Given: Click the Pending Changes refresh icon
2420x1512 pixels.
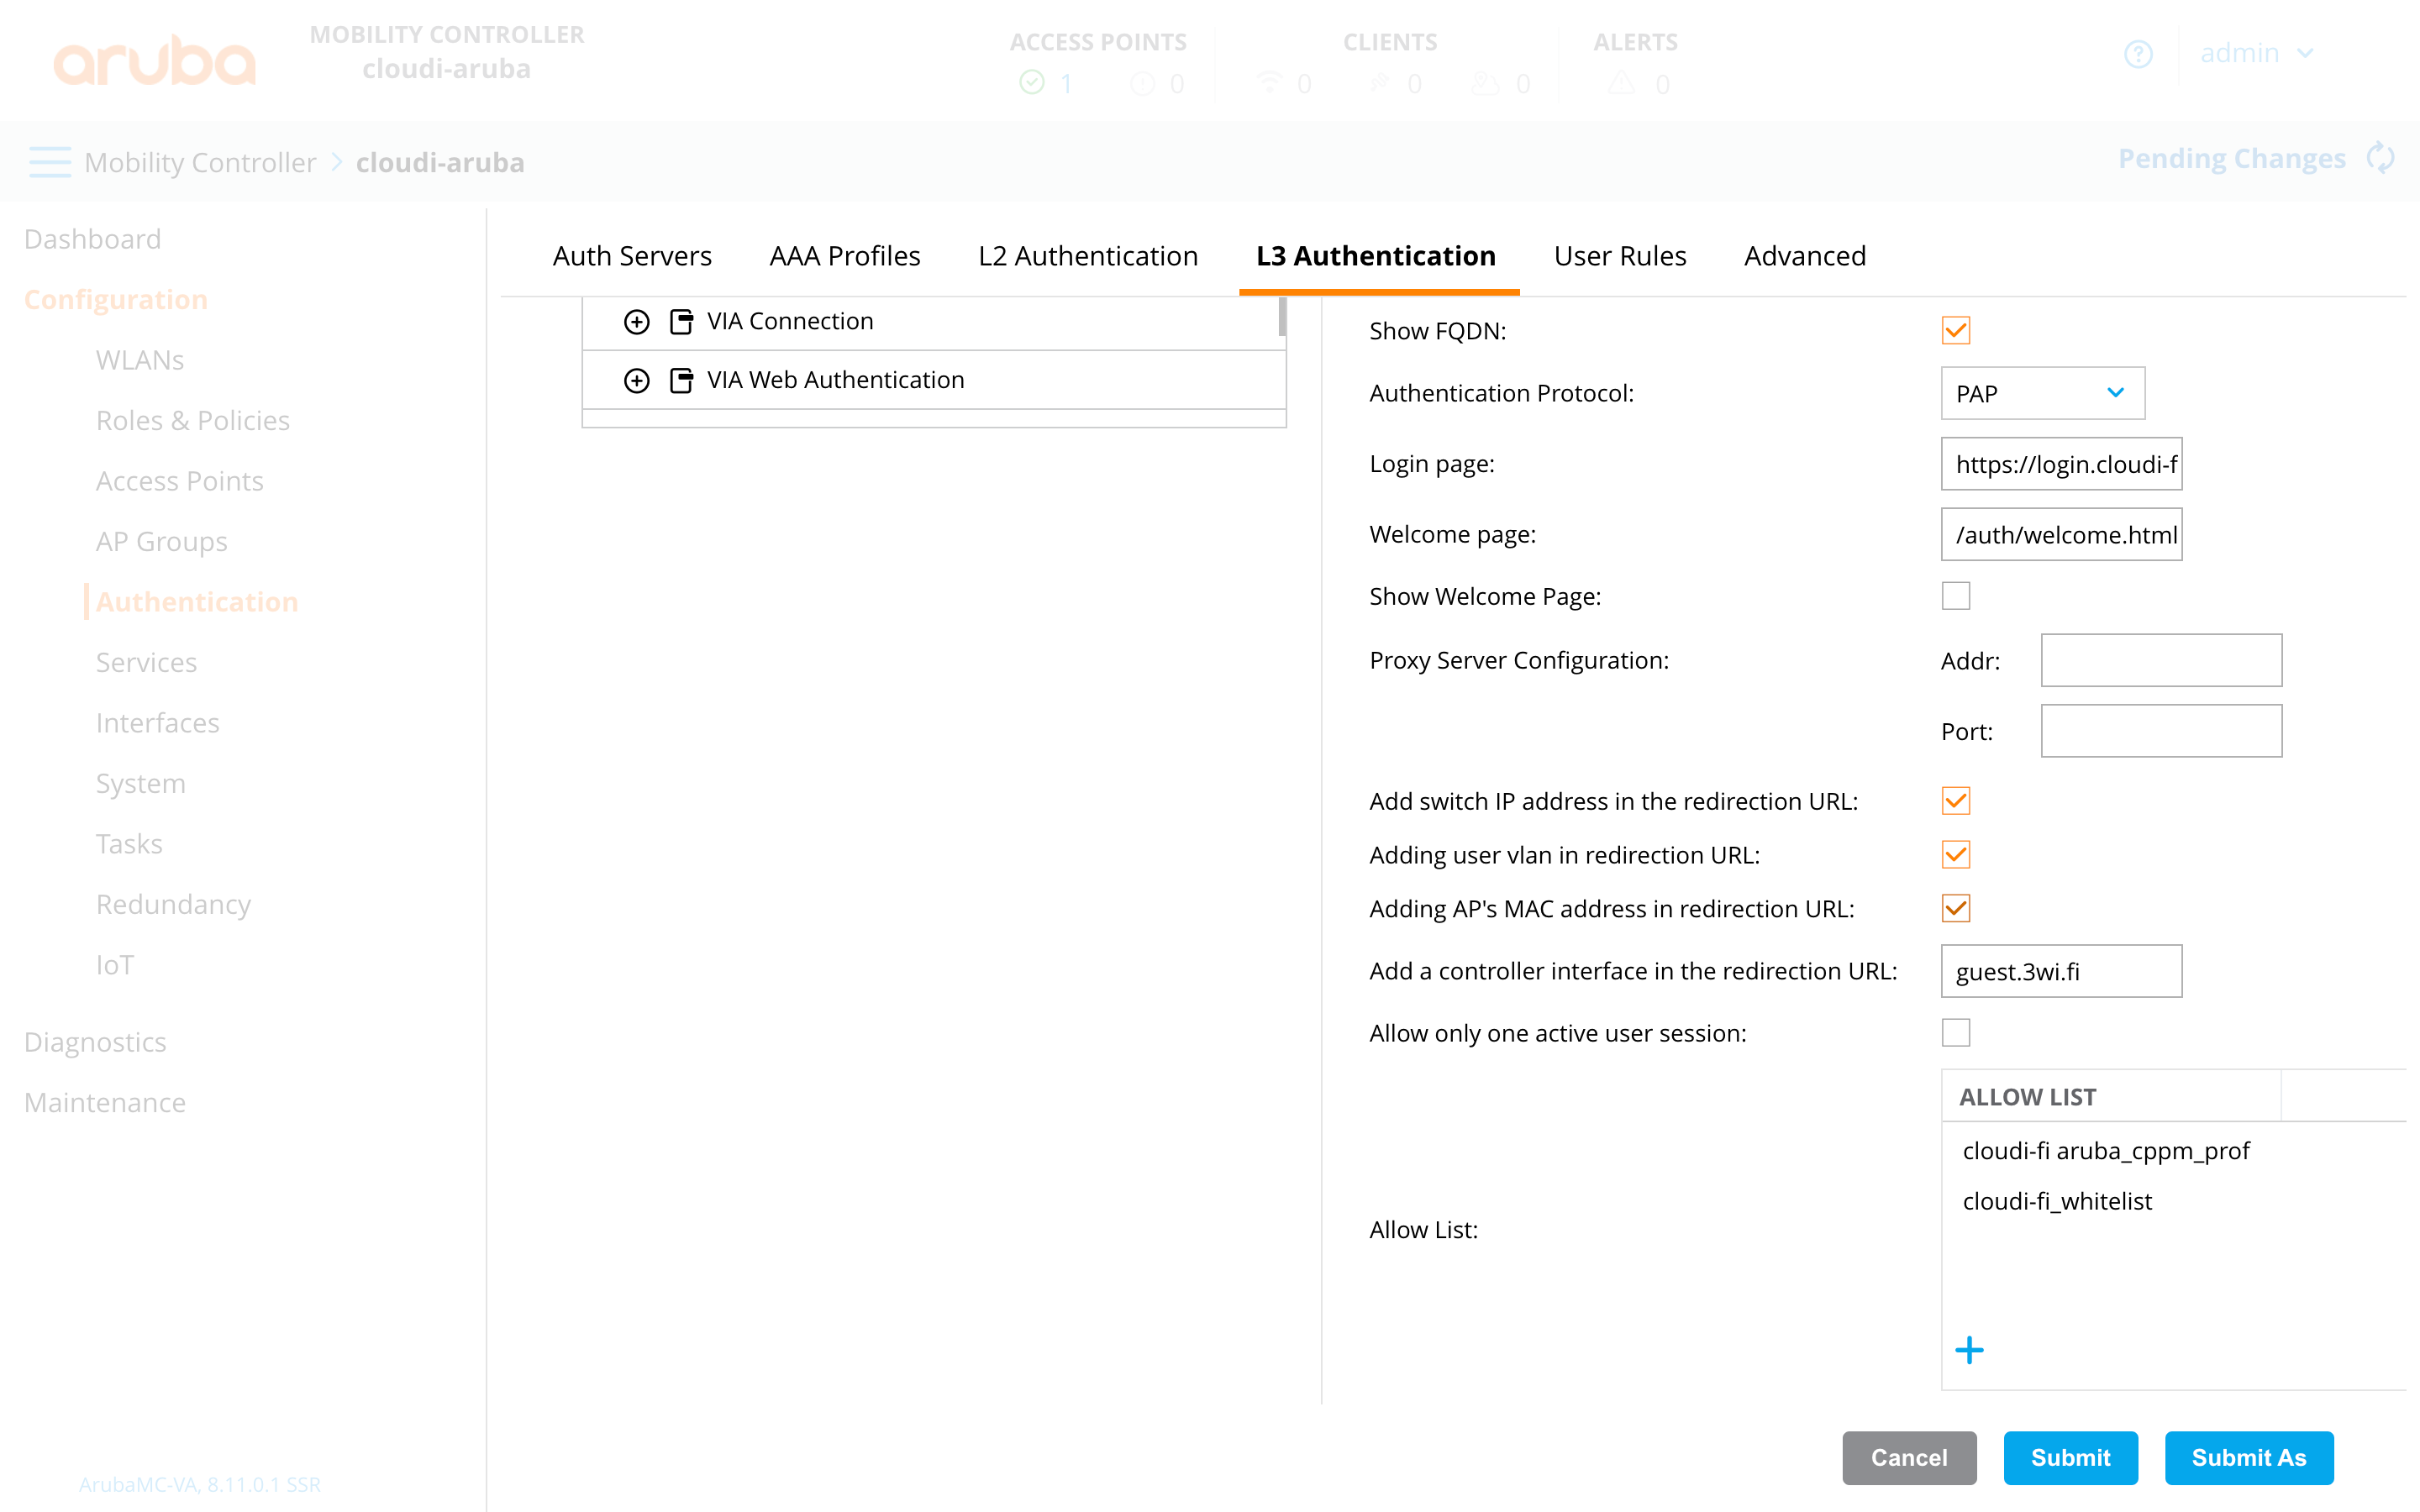Looking at the screenshot, I should coord(2383,158).
